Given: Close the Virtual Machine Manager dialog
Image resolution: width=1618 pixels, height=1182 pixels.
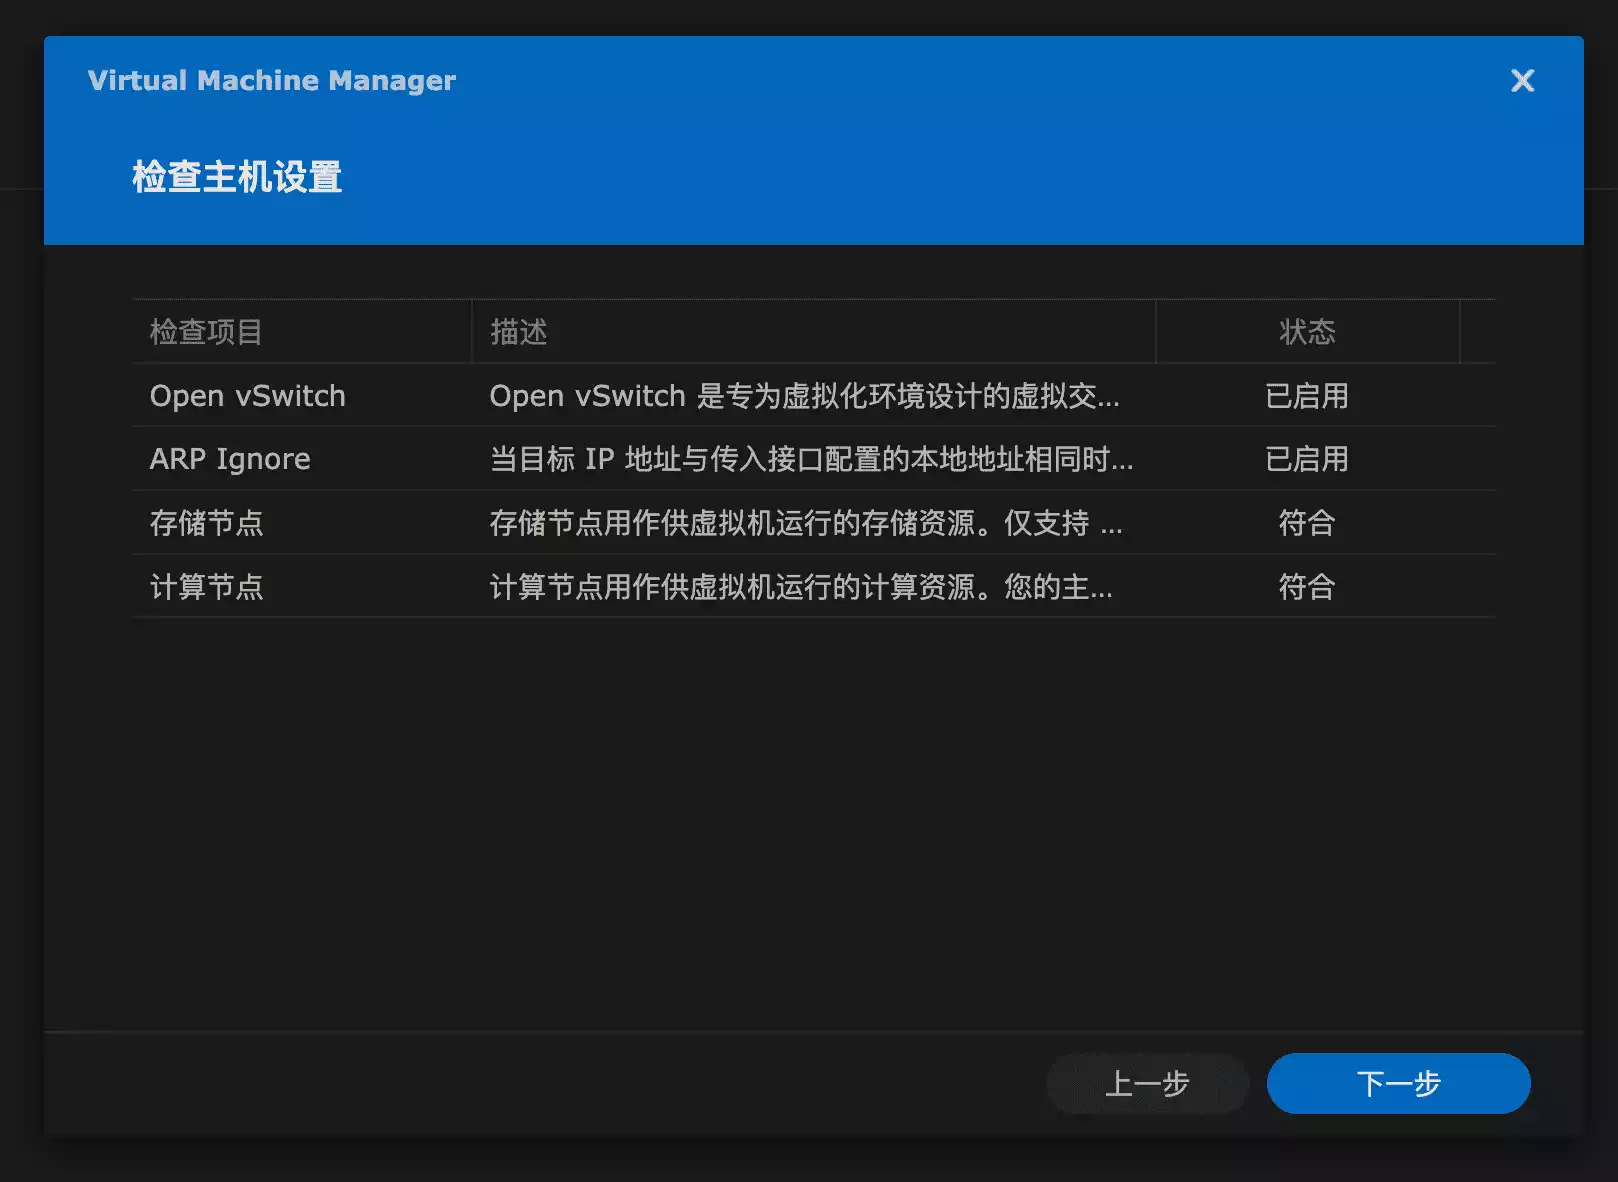Looking at the screenshot, I should pyautogui.click(x=1522, y=81).
